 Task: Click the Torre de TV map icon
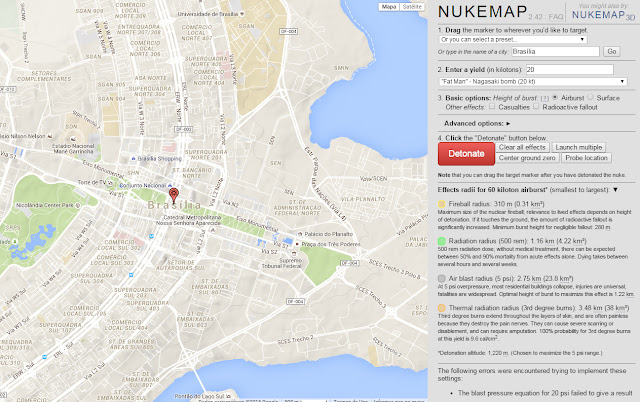pyautogui.click(x=110, y=183)
